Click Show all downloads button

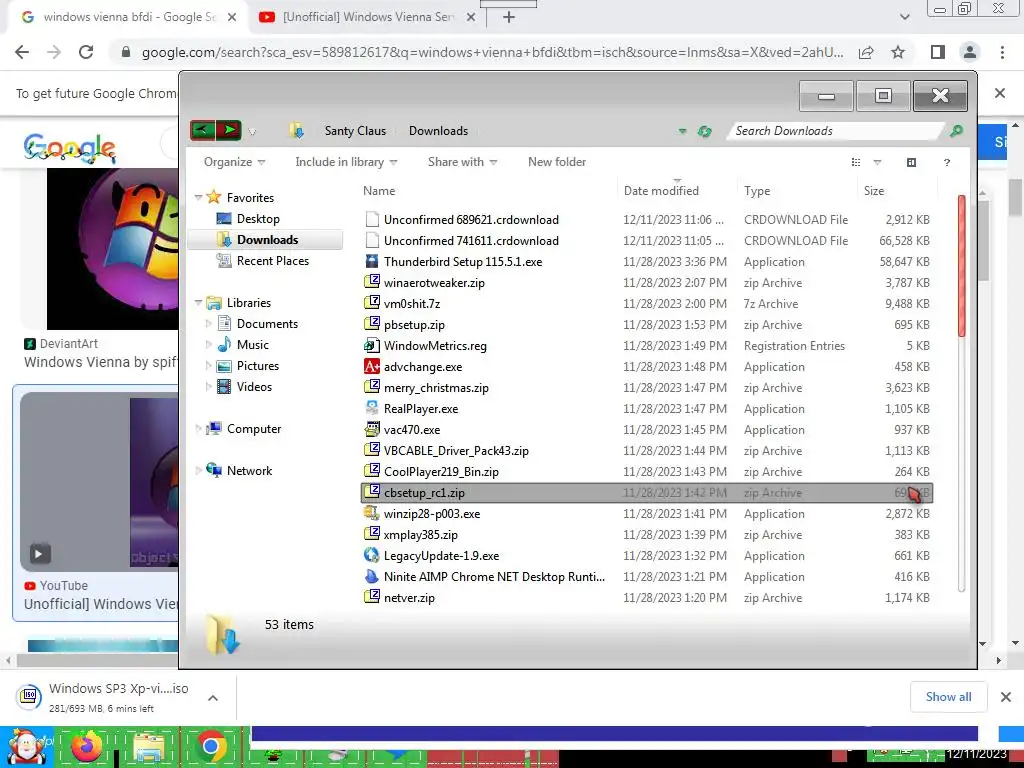[948, 697]
